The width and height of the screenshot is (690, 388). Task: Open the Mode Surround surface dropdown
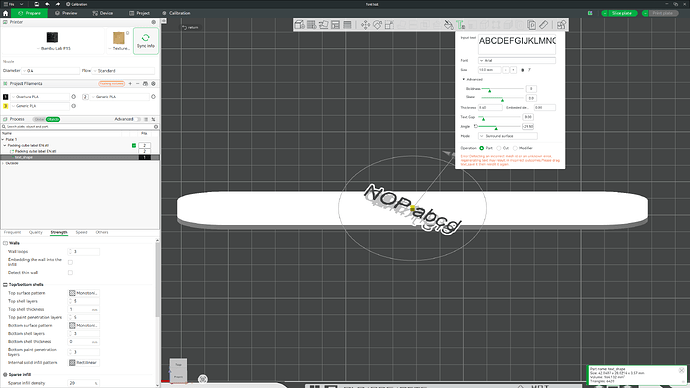click(507, 136)
